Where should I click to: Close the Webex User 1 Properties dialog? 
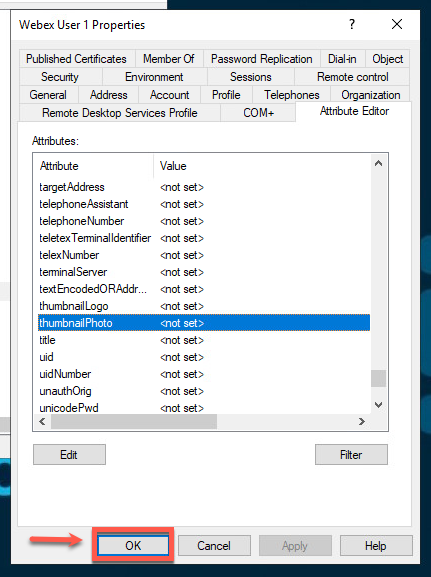pyautogui.click(x=397, y=24)
